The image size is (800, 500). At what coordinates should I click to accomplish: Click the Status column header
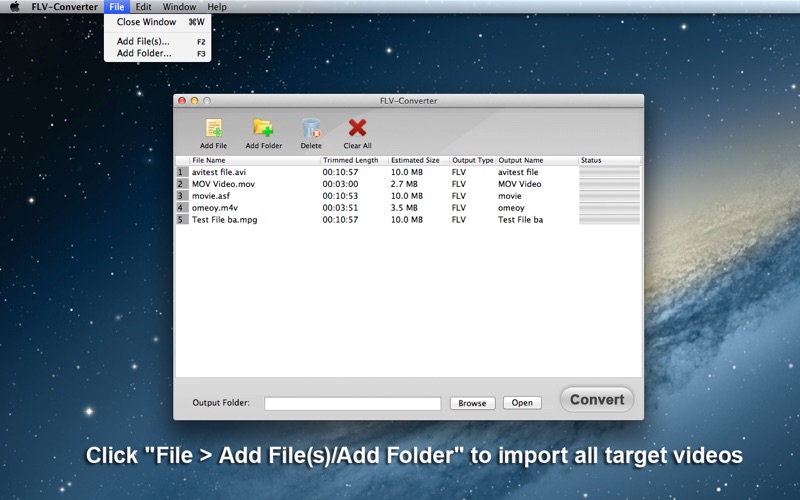pyautogui.click(x=610, y=160)
